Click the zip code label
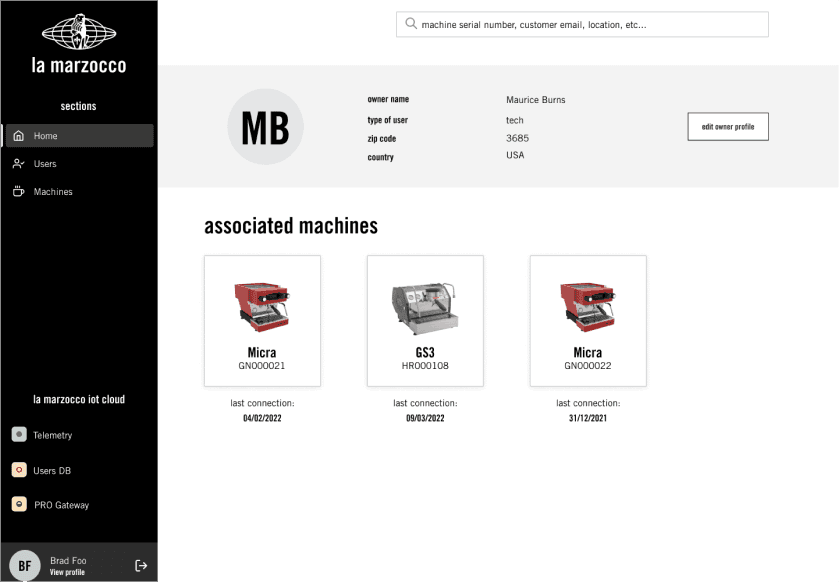 point(382,139)
